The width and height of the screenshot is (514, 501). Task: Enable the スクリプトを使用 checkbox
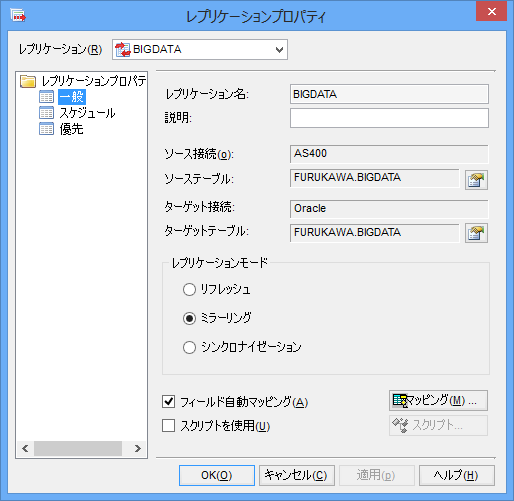tap(169, 426)
